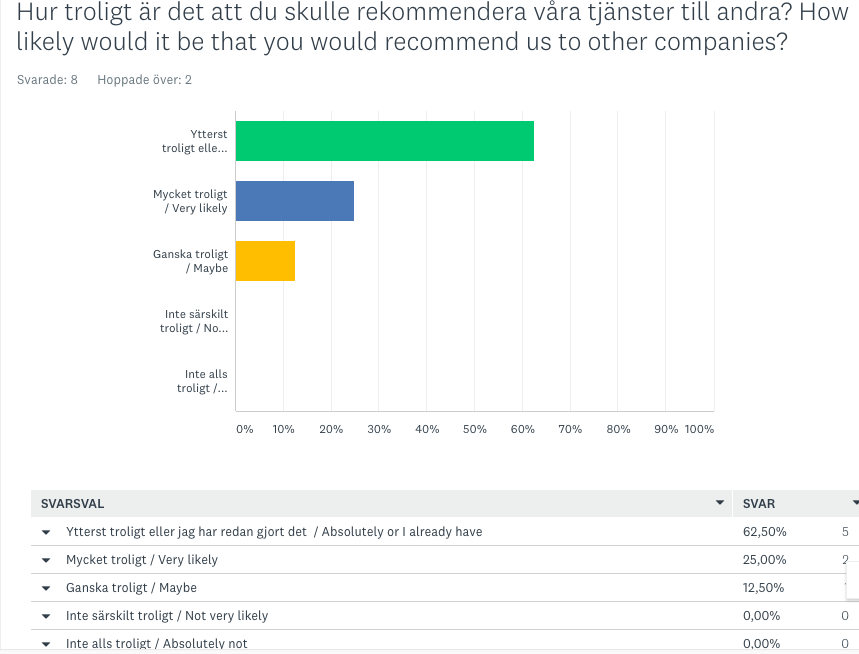The width and height of the screenshot is (859, 654).
Task: Click the 62,50% value in the table
Action: pyautogui.click(x=765, y=532)
